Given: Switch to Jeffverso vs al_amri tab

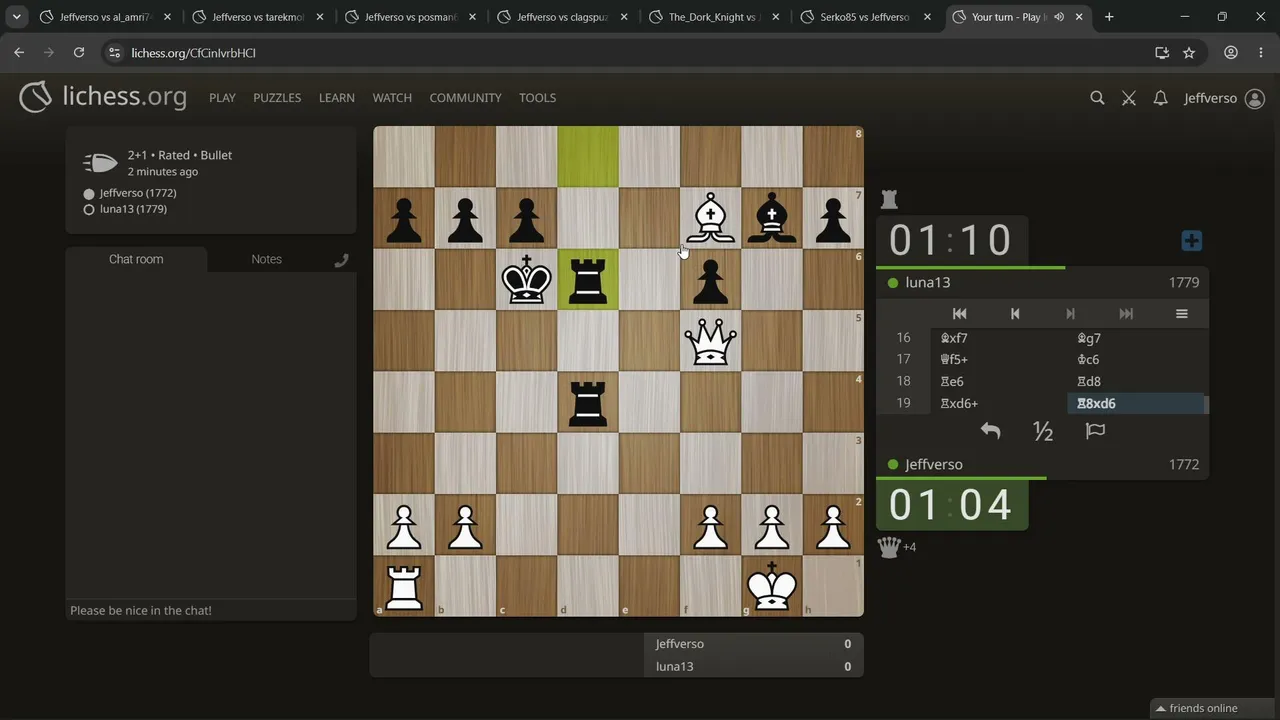Looking at the screenshot, I should click(x=106, y=17).
